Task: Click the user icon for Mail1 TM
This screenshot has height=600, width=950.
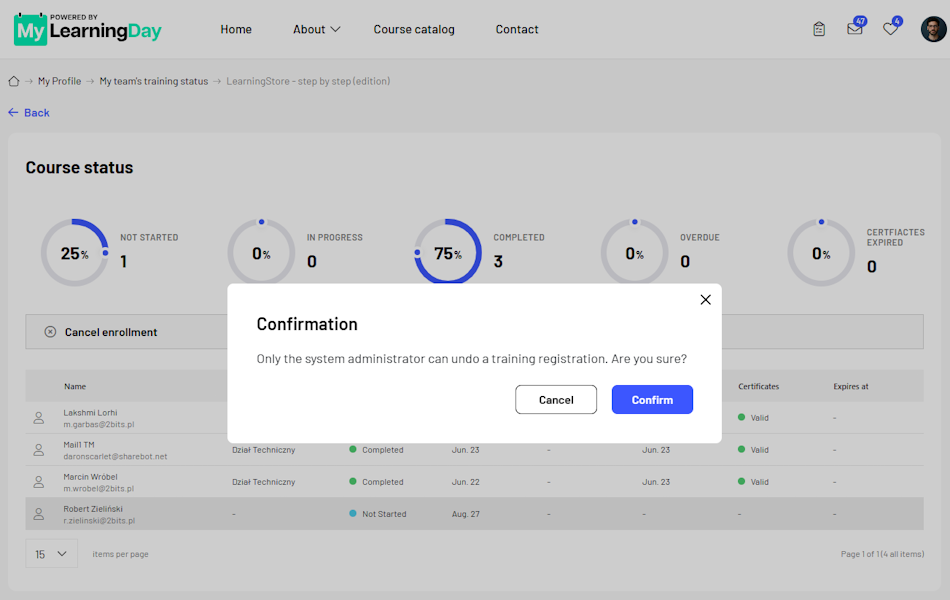Action: pos(39,450)
